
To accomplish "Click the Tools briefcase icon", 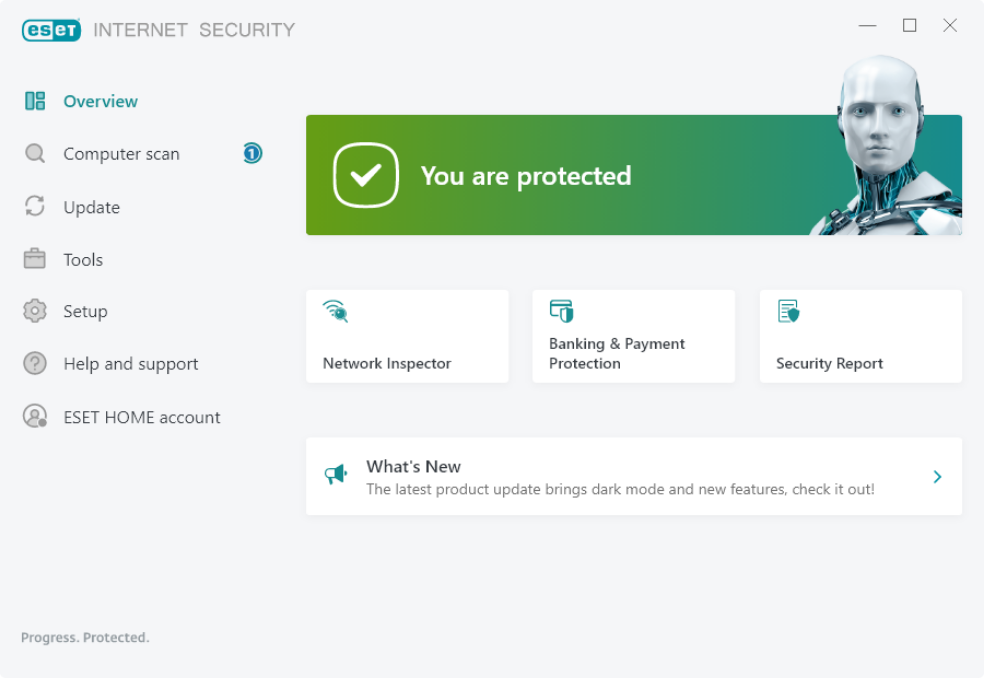I will point(35,259).
